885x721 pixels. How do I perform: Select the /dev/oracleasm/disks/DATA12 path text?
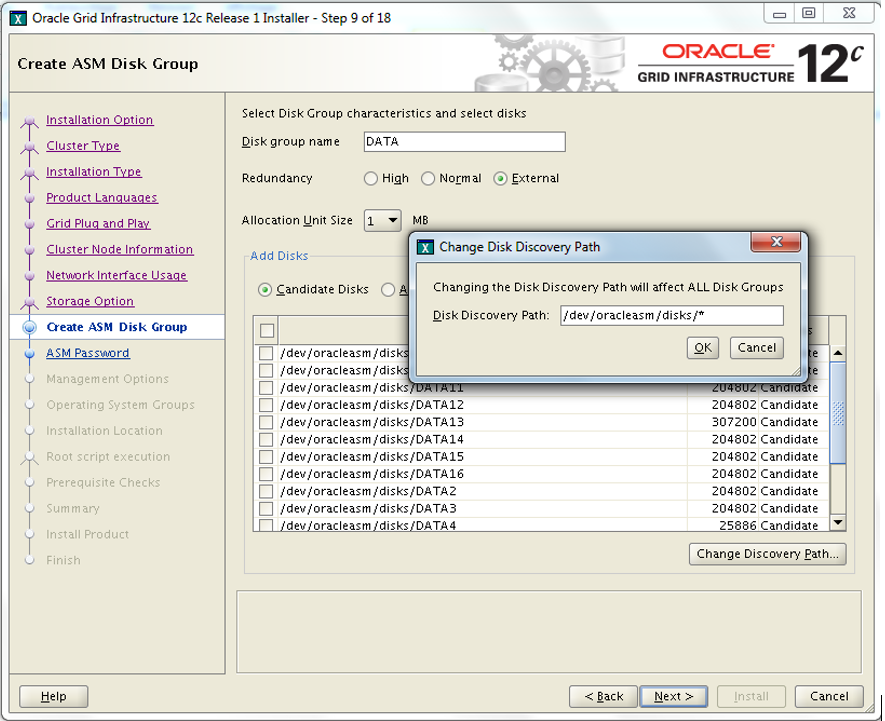[x=372, y=405]
